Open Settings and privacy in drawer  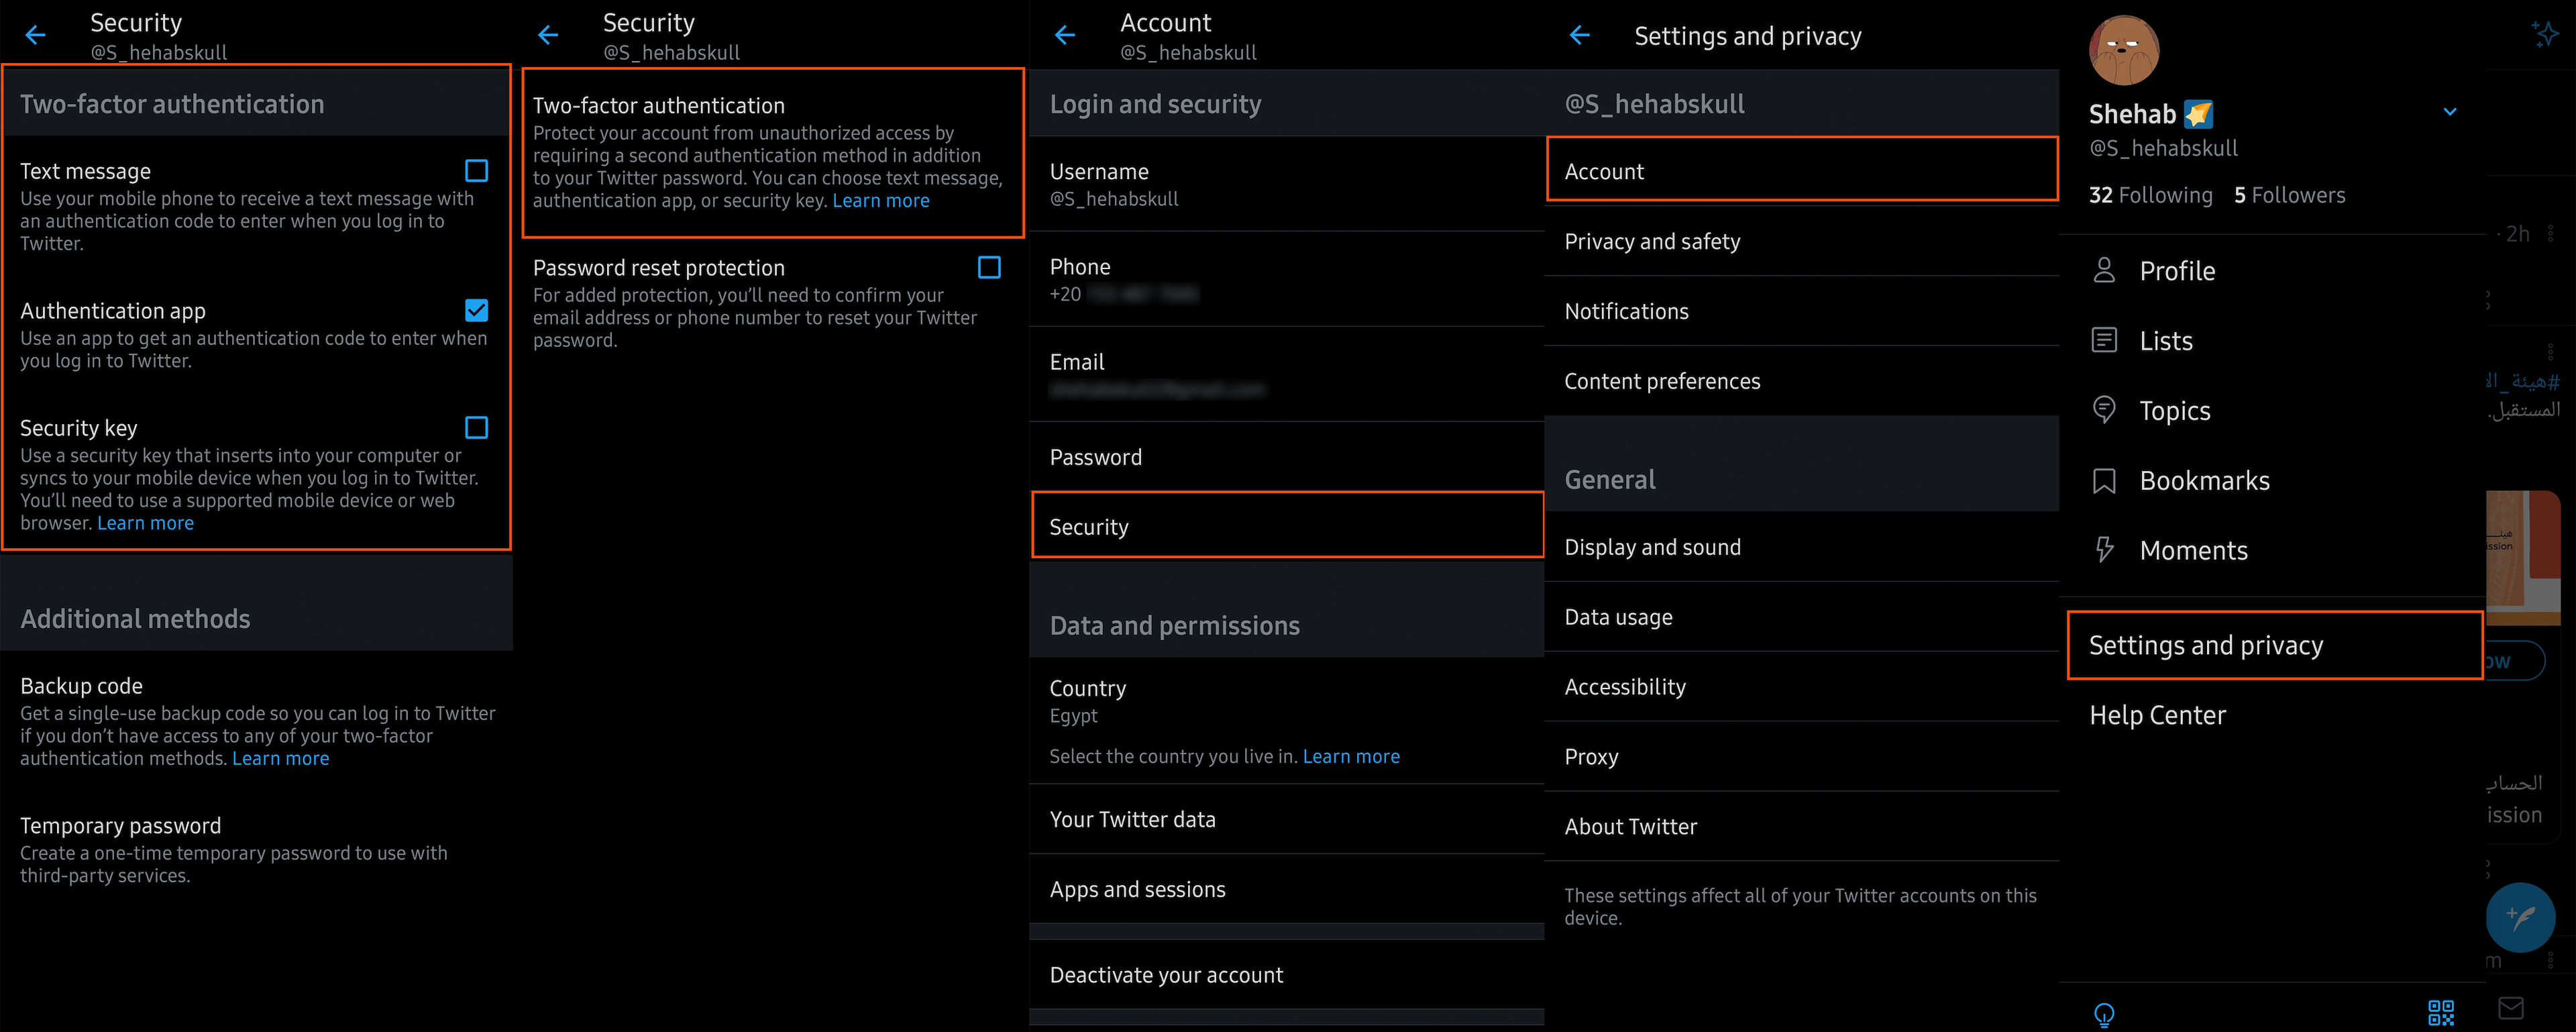(x=2205, y=646)
